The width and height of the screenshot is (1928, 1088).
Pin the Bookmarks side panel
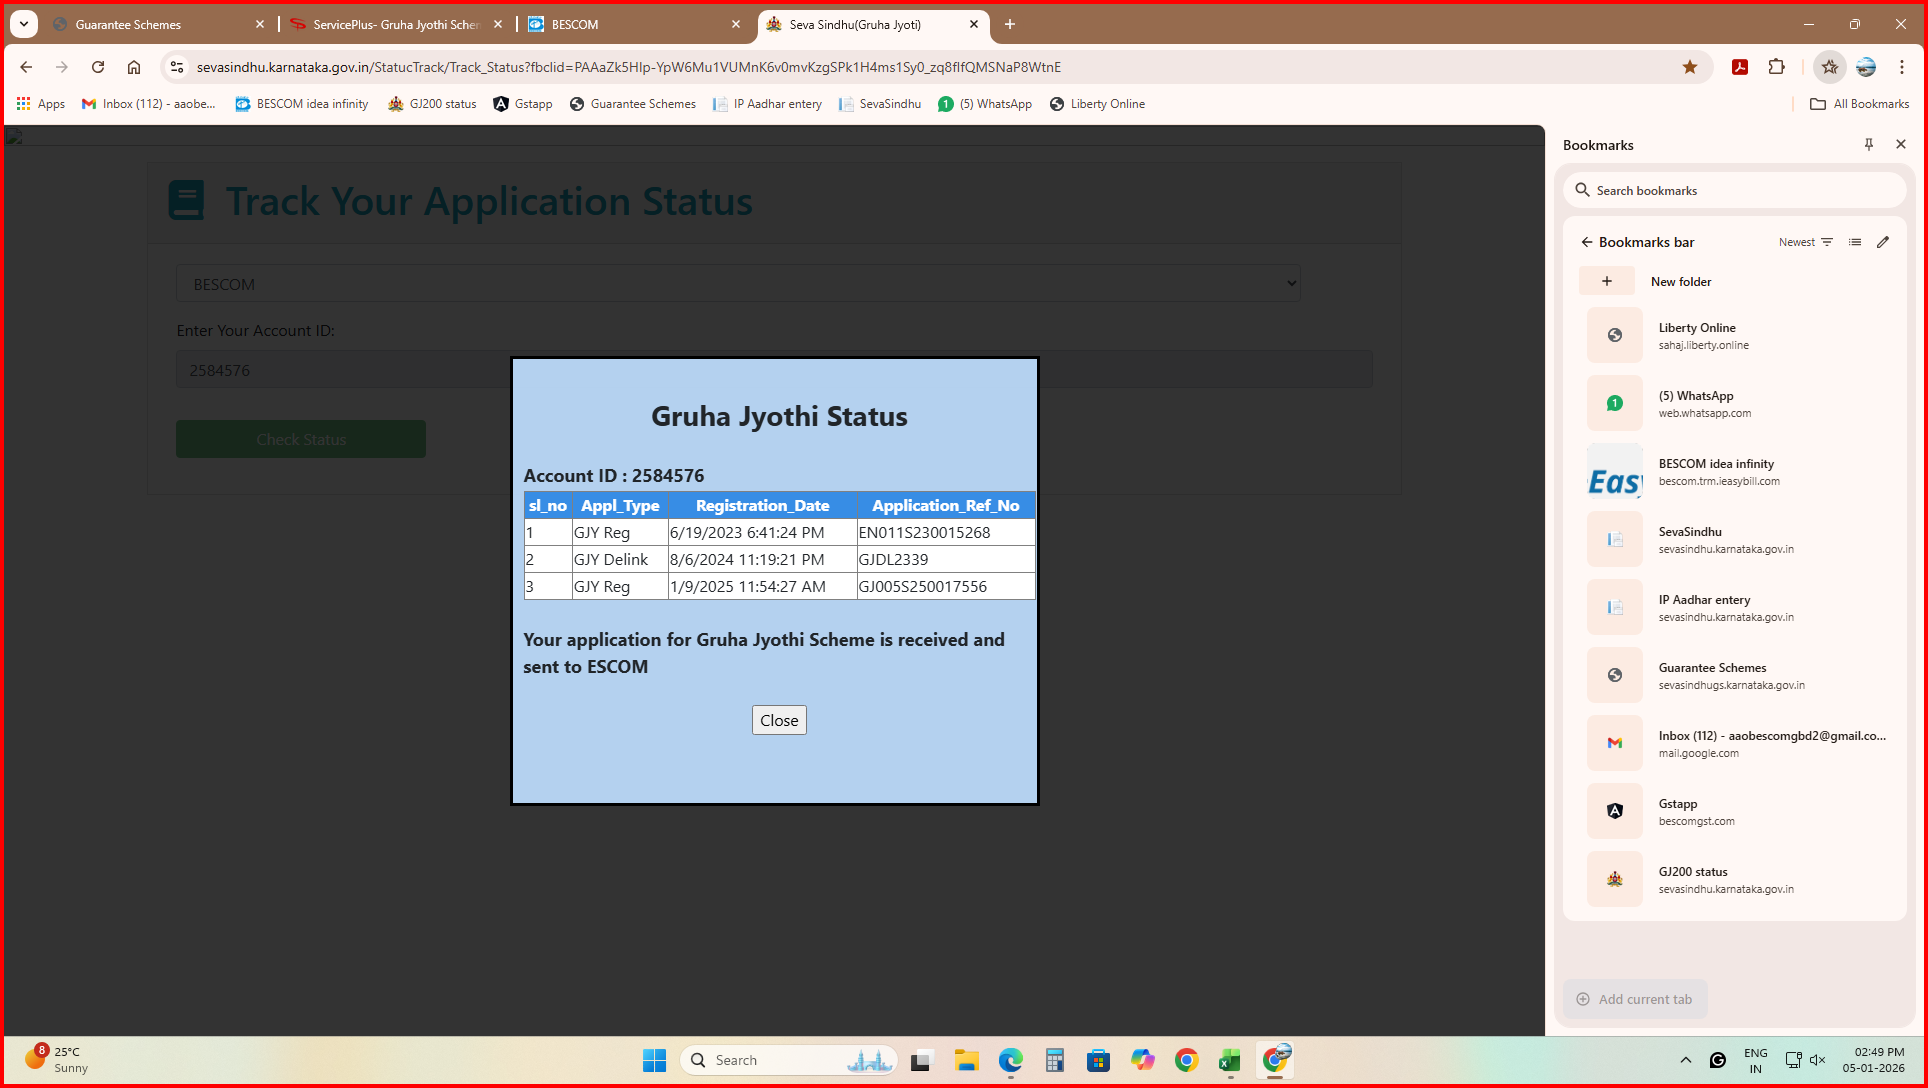(x=1868, y=144)
